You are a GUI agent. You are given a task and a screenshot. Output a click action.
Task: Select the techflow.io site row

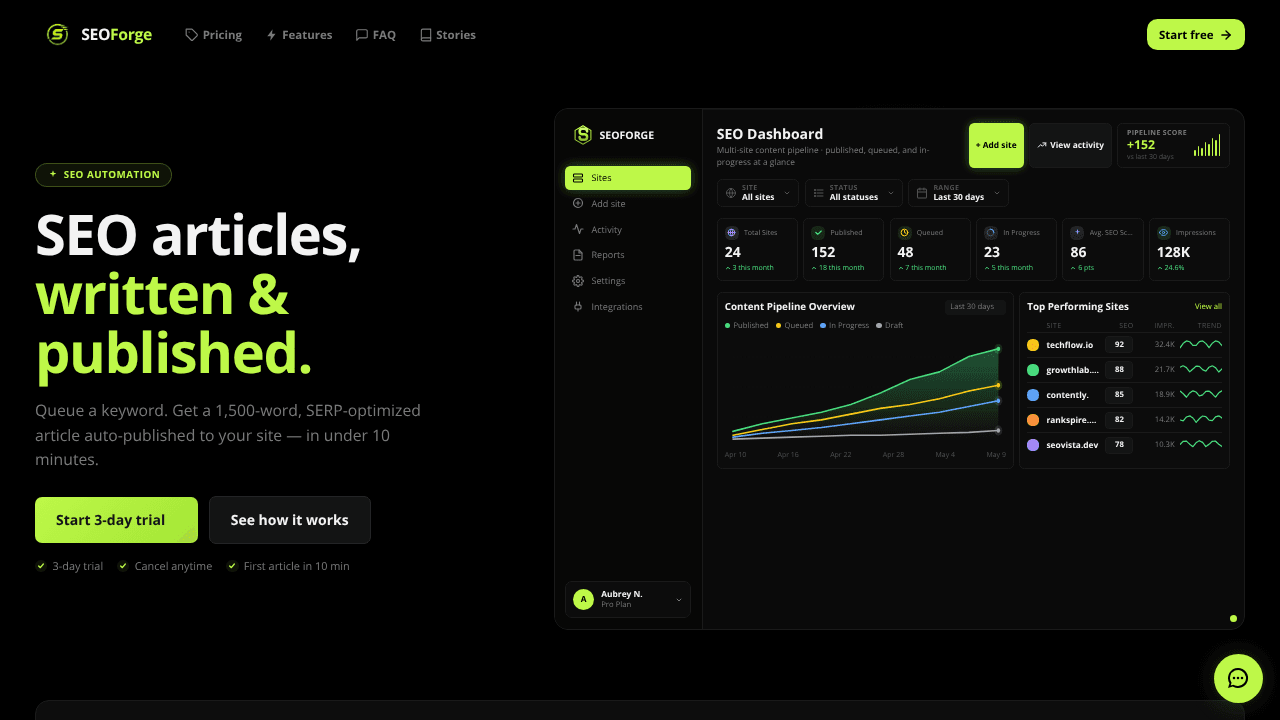click(x=1124, y=345)
